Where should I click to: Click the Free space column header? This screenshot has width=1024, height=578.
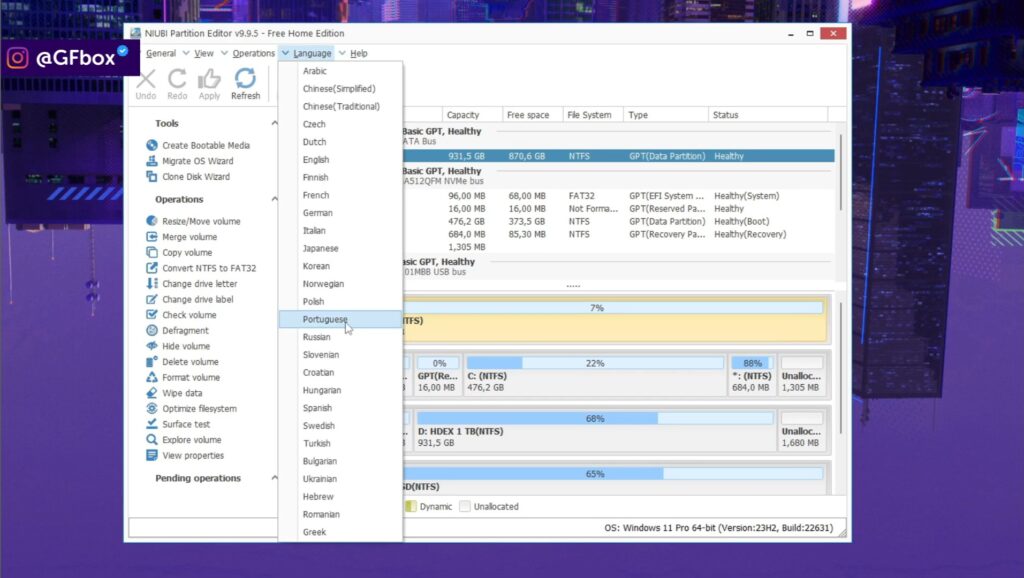532,115
